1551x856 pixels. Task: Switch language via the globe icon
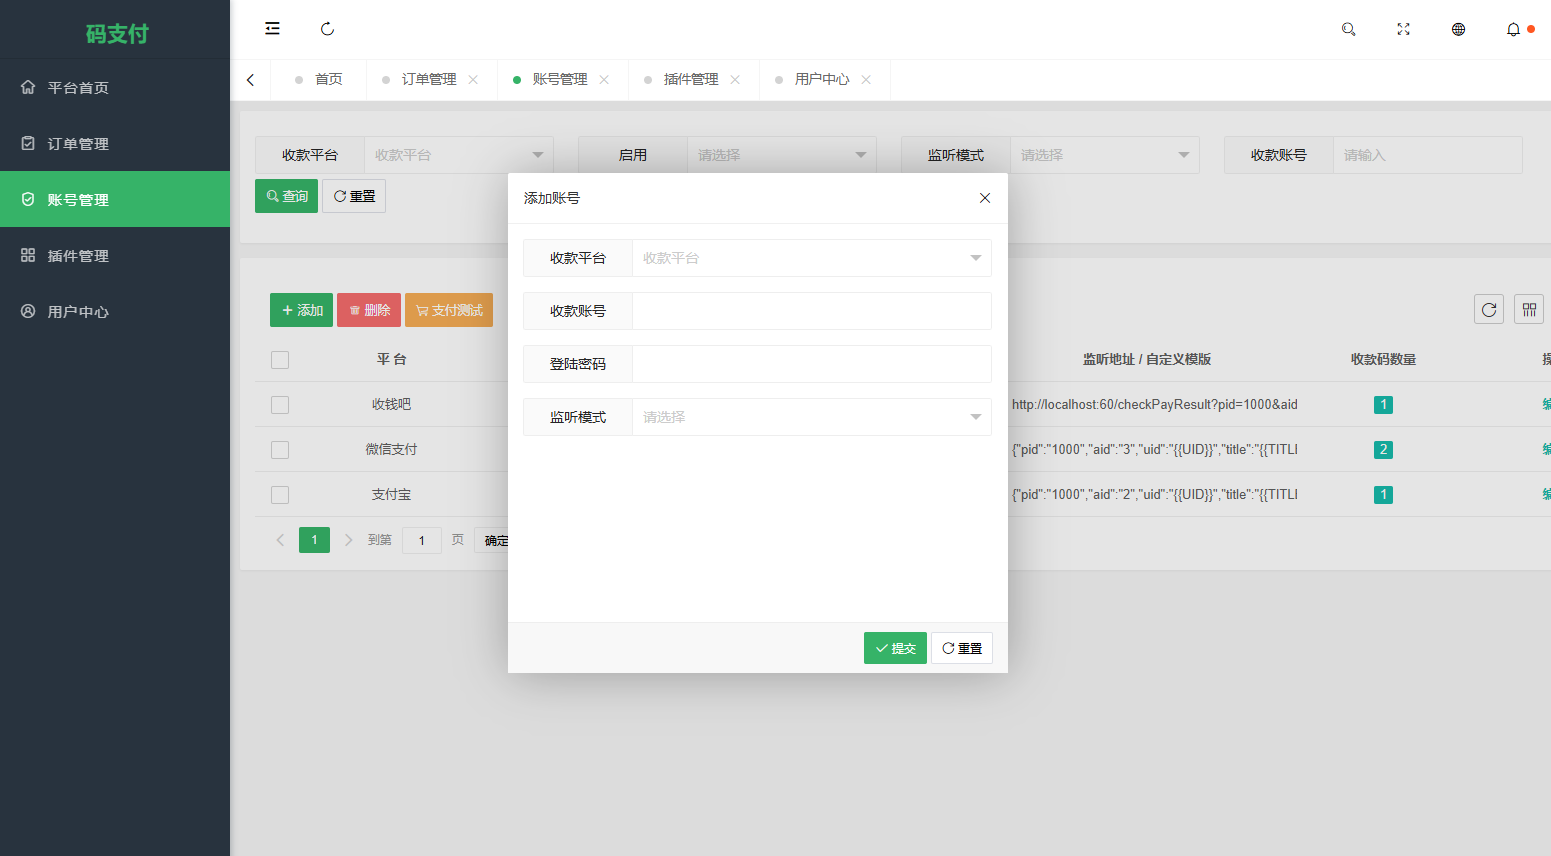point(1458,29)
